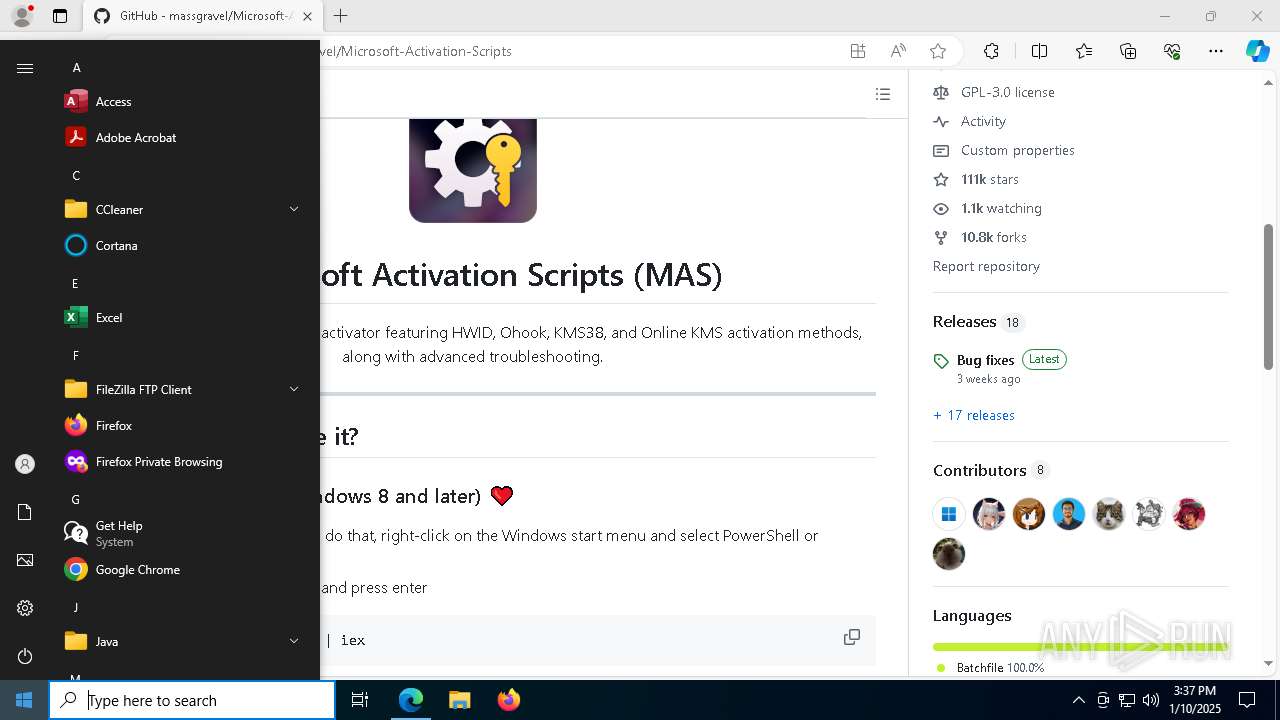Switch to Microsoft Edge taskbar icon
1280x720 pixels.
(x=411, y=700)
